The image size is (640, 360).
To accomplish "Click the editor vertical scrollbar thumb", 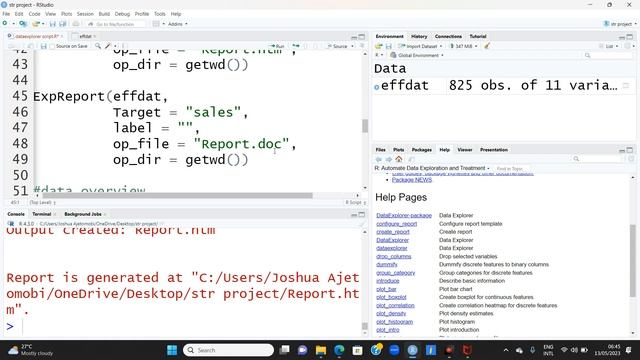I will tap(365, 126).
